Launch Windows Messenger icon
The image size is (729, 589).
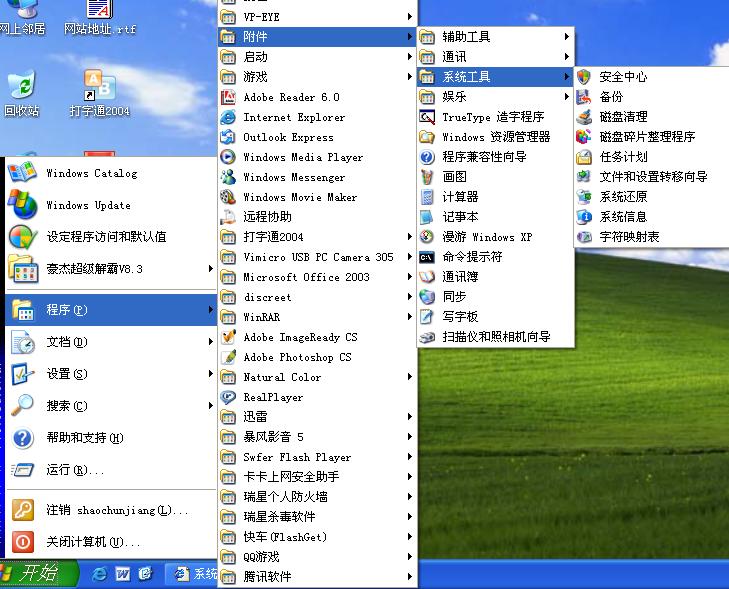pos(228,177)
